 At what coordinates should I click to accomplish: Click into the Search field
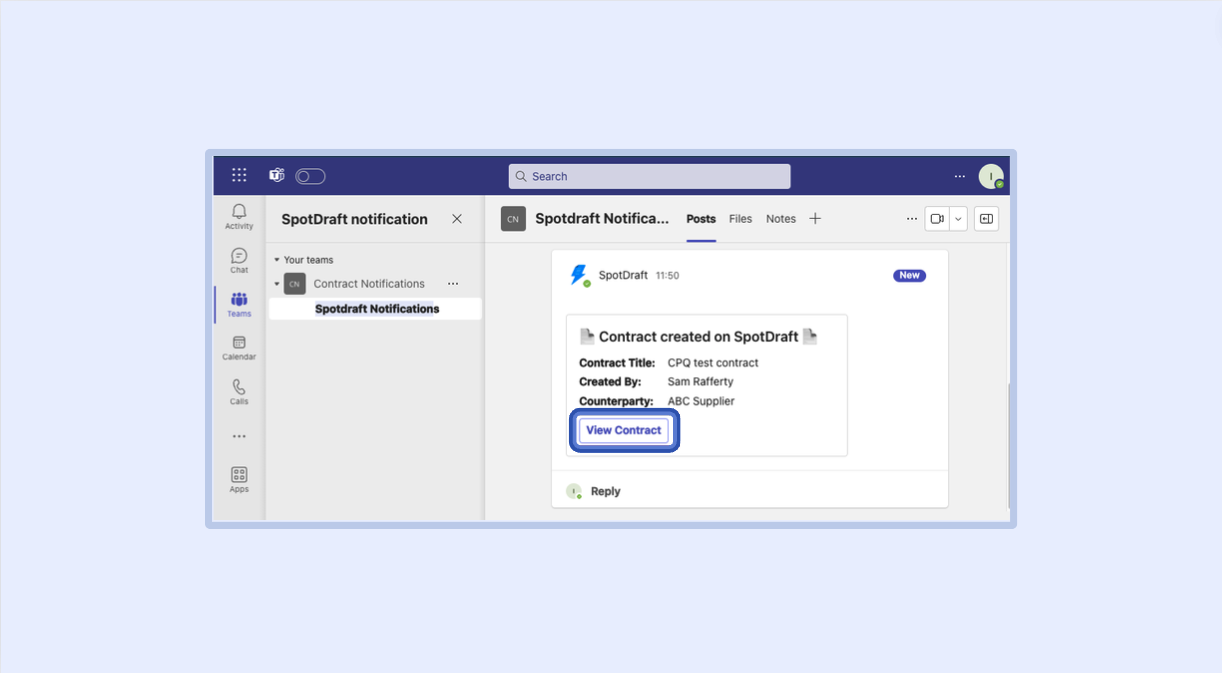point(649,176)
